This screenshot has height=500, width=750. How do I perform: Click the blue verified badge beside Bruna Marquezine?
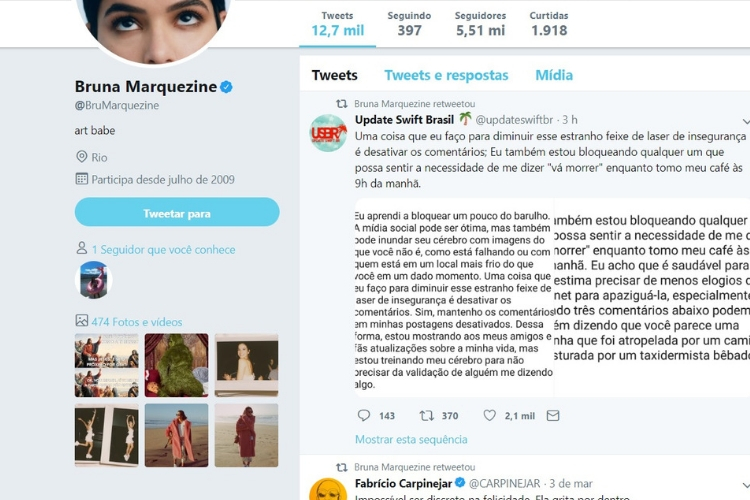point(226,87)
